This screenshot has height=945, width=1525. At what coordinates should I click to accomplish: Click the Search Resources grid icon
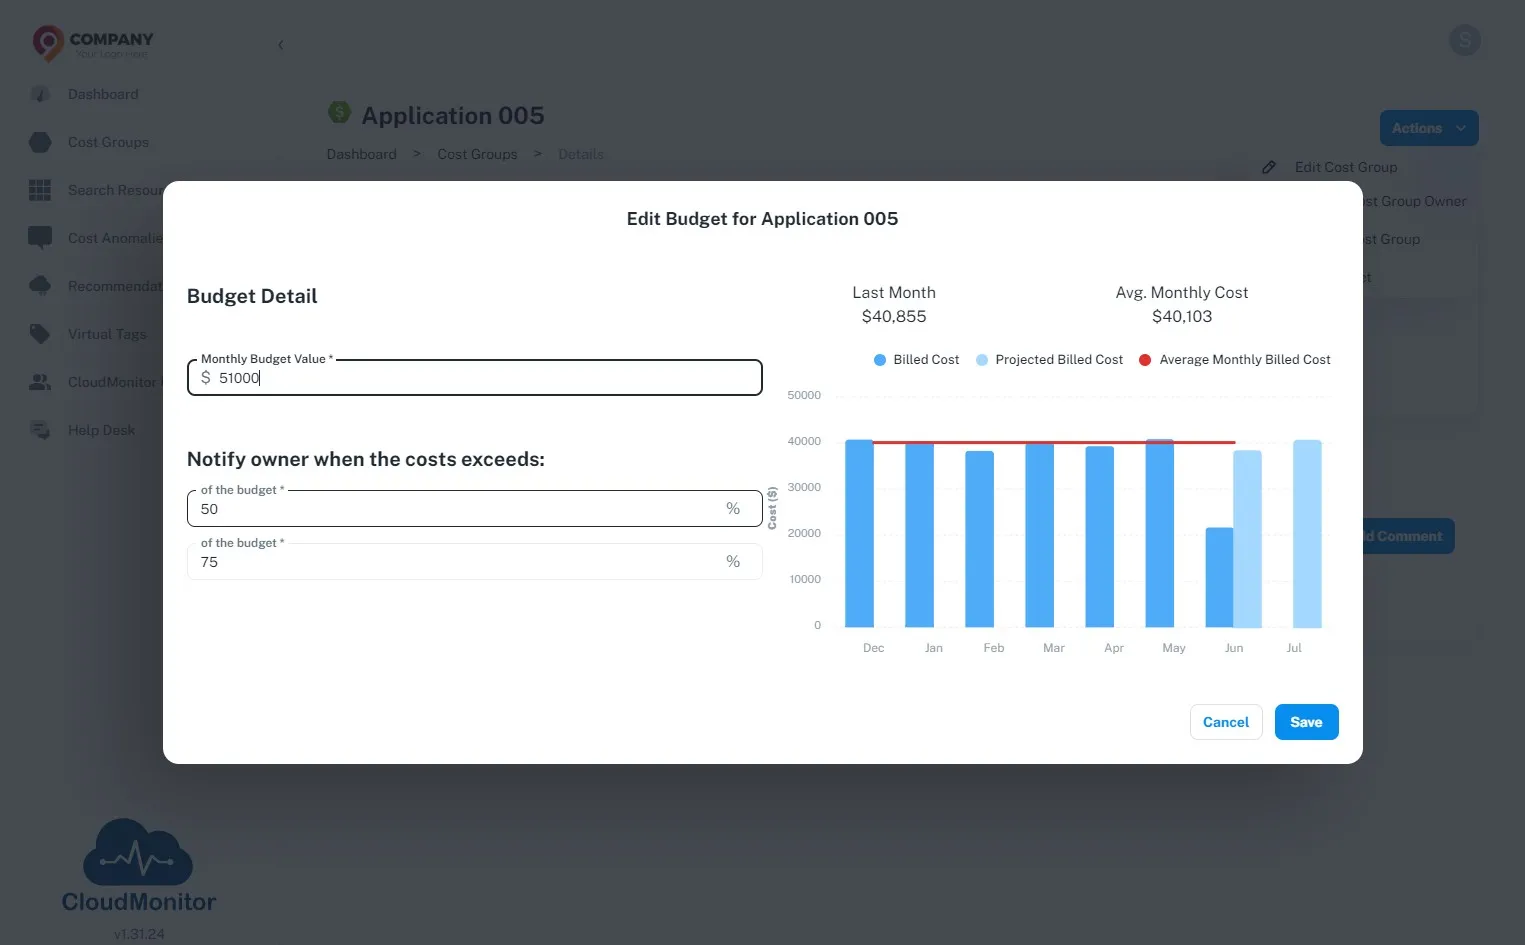(x=40, y=190)
